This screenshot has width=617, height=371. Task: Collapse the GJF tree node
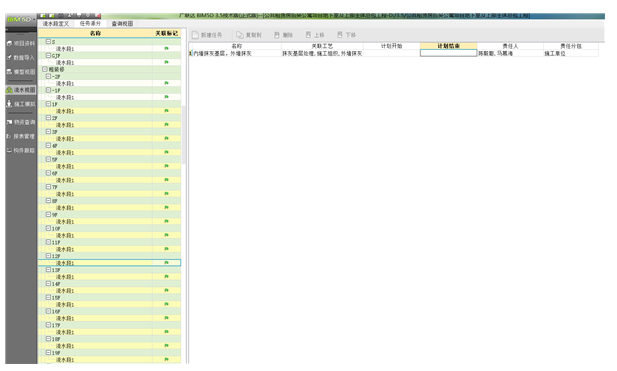click(x=48, y=55)
